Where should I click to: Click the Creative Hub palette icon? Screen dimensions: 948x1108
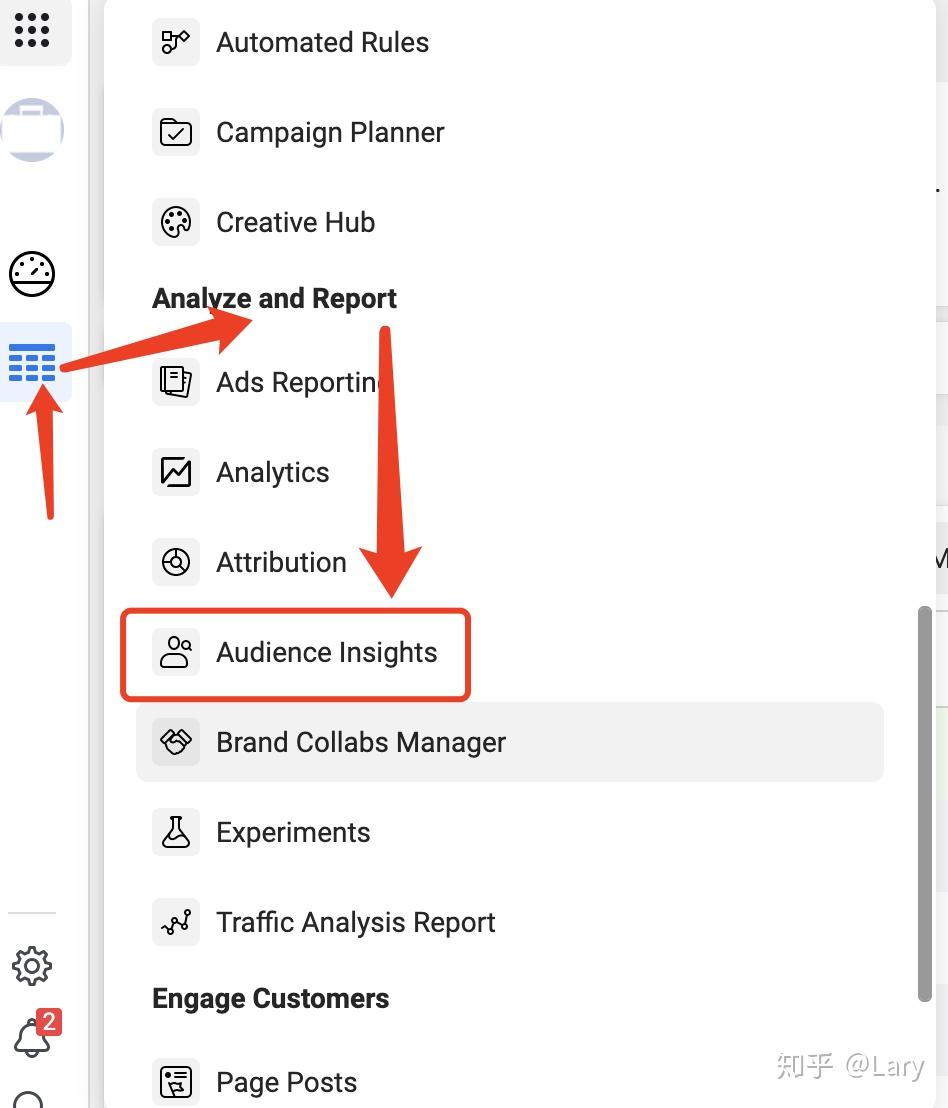pyautogui.click(x=176, y=222)
